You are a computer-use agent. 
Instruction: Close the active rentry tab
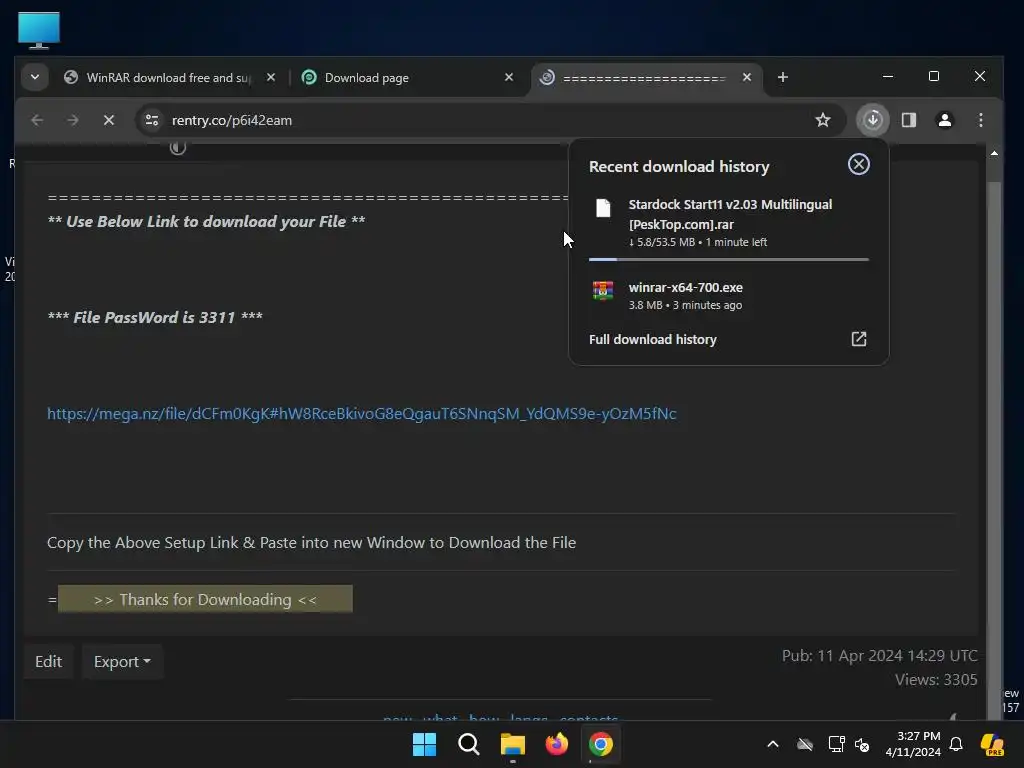click(x=746, y=77)
